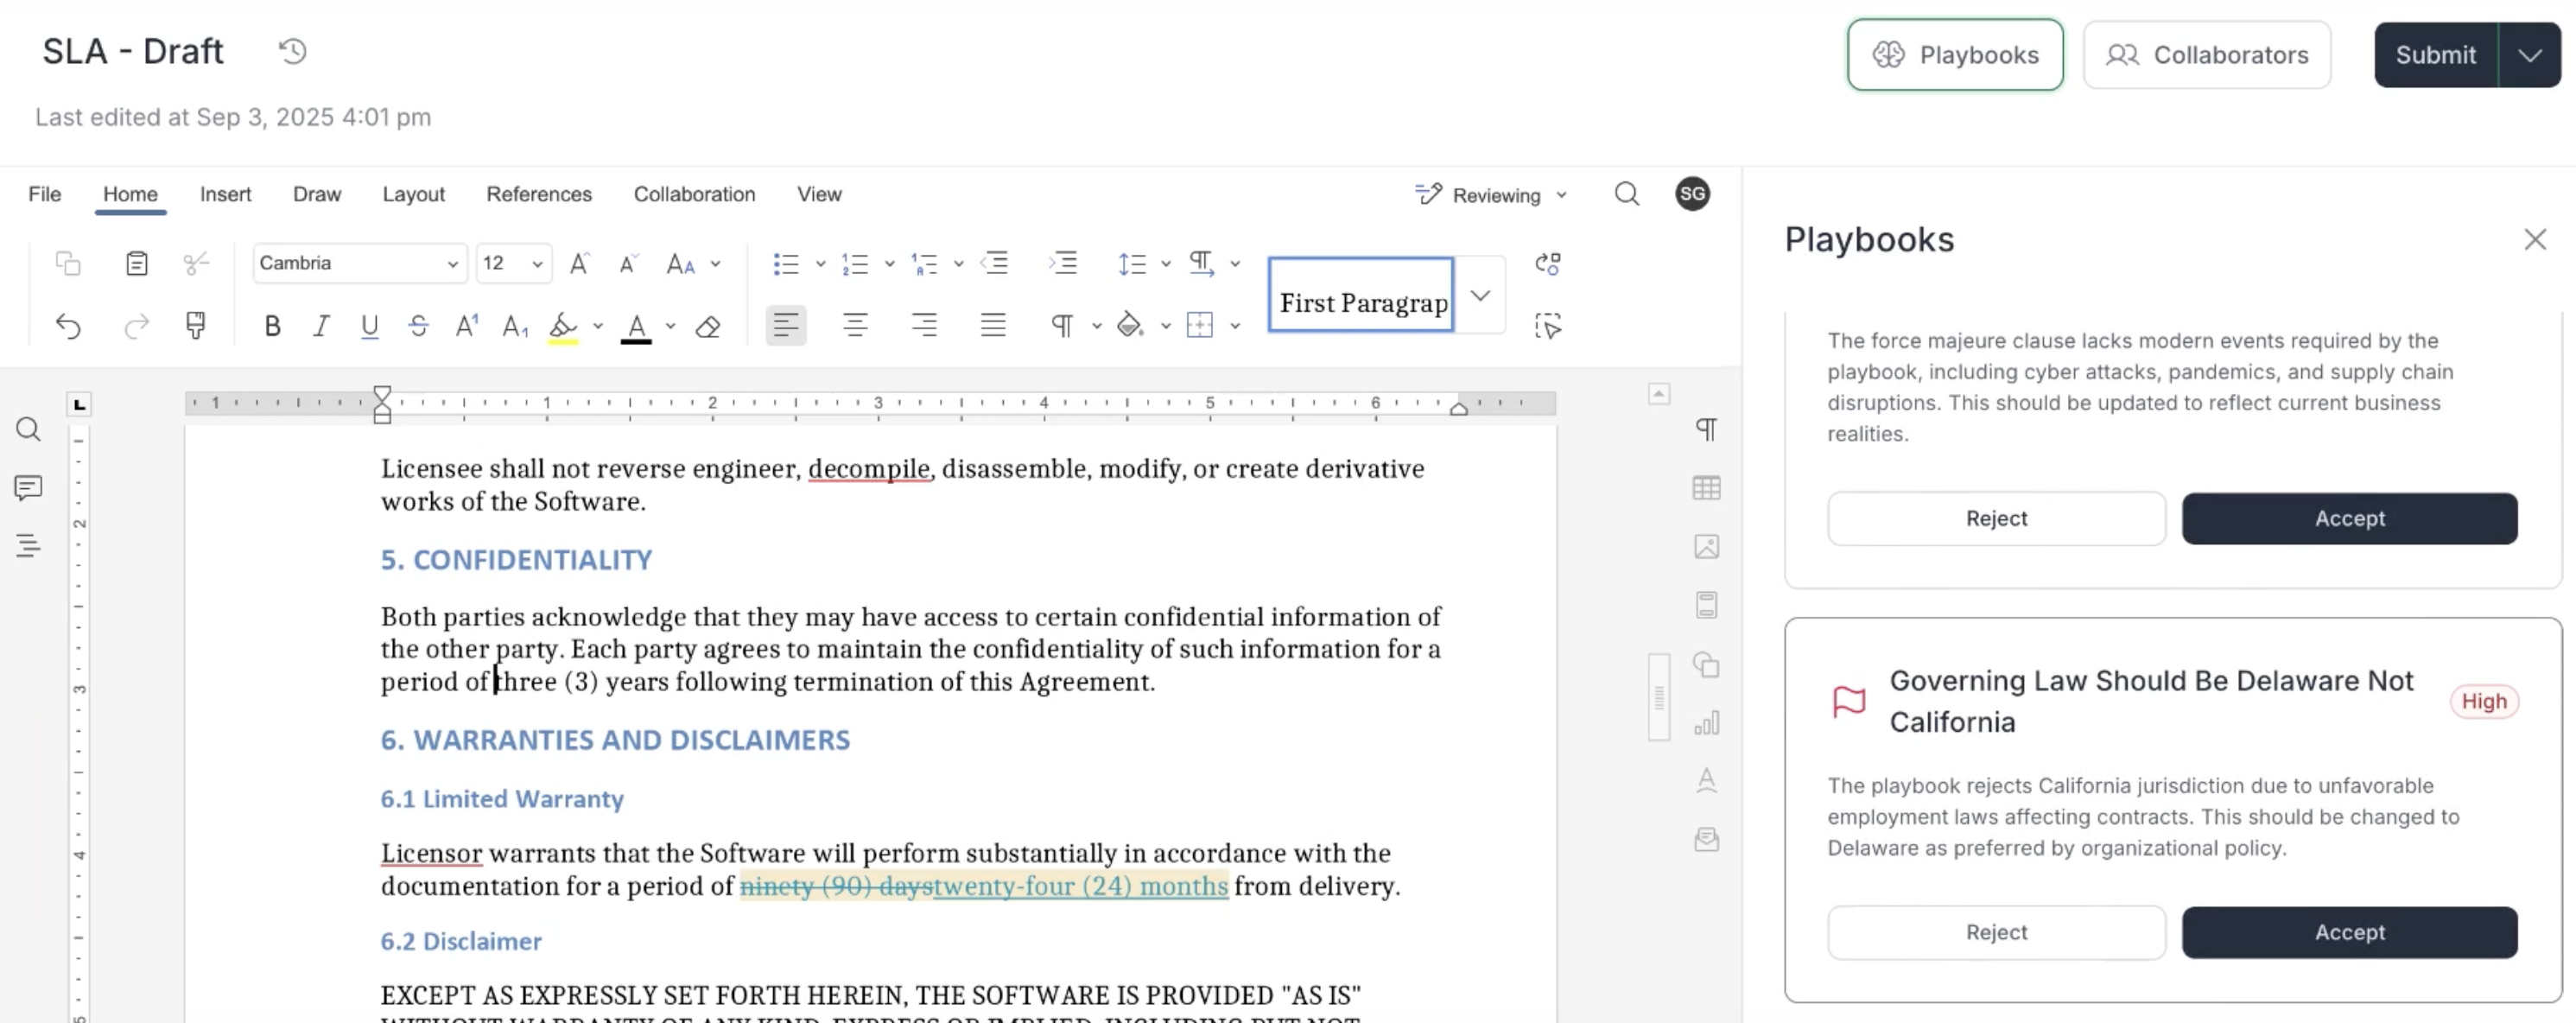Open table settings in right sidebar
The height and width of the screenshot is (1023, 2576).
click(x=1706, y=488)
